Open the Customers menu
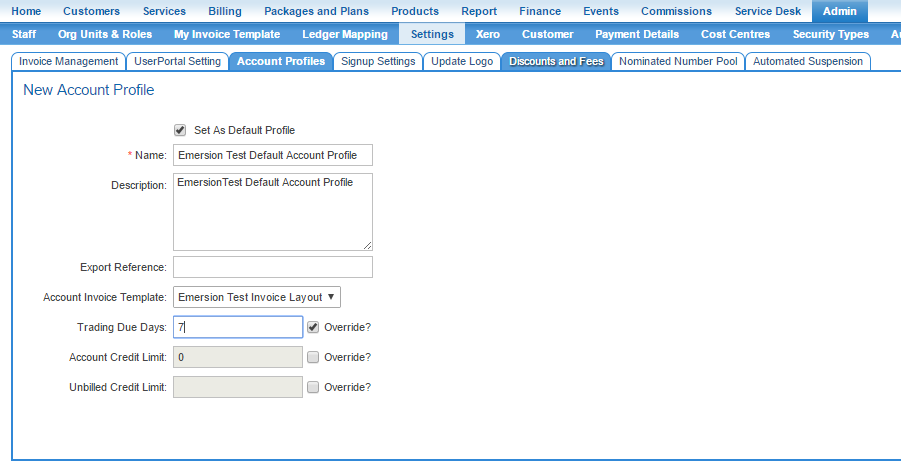 tap(91, 11)
